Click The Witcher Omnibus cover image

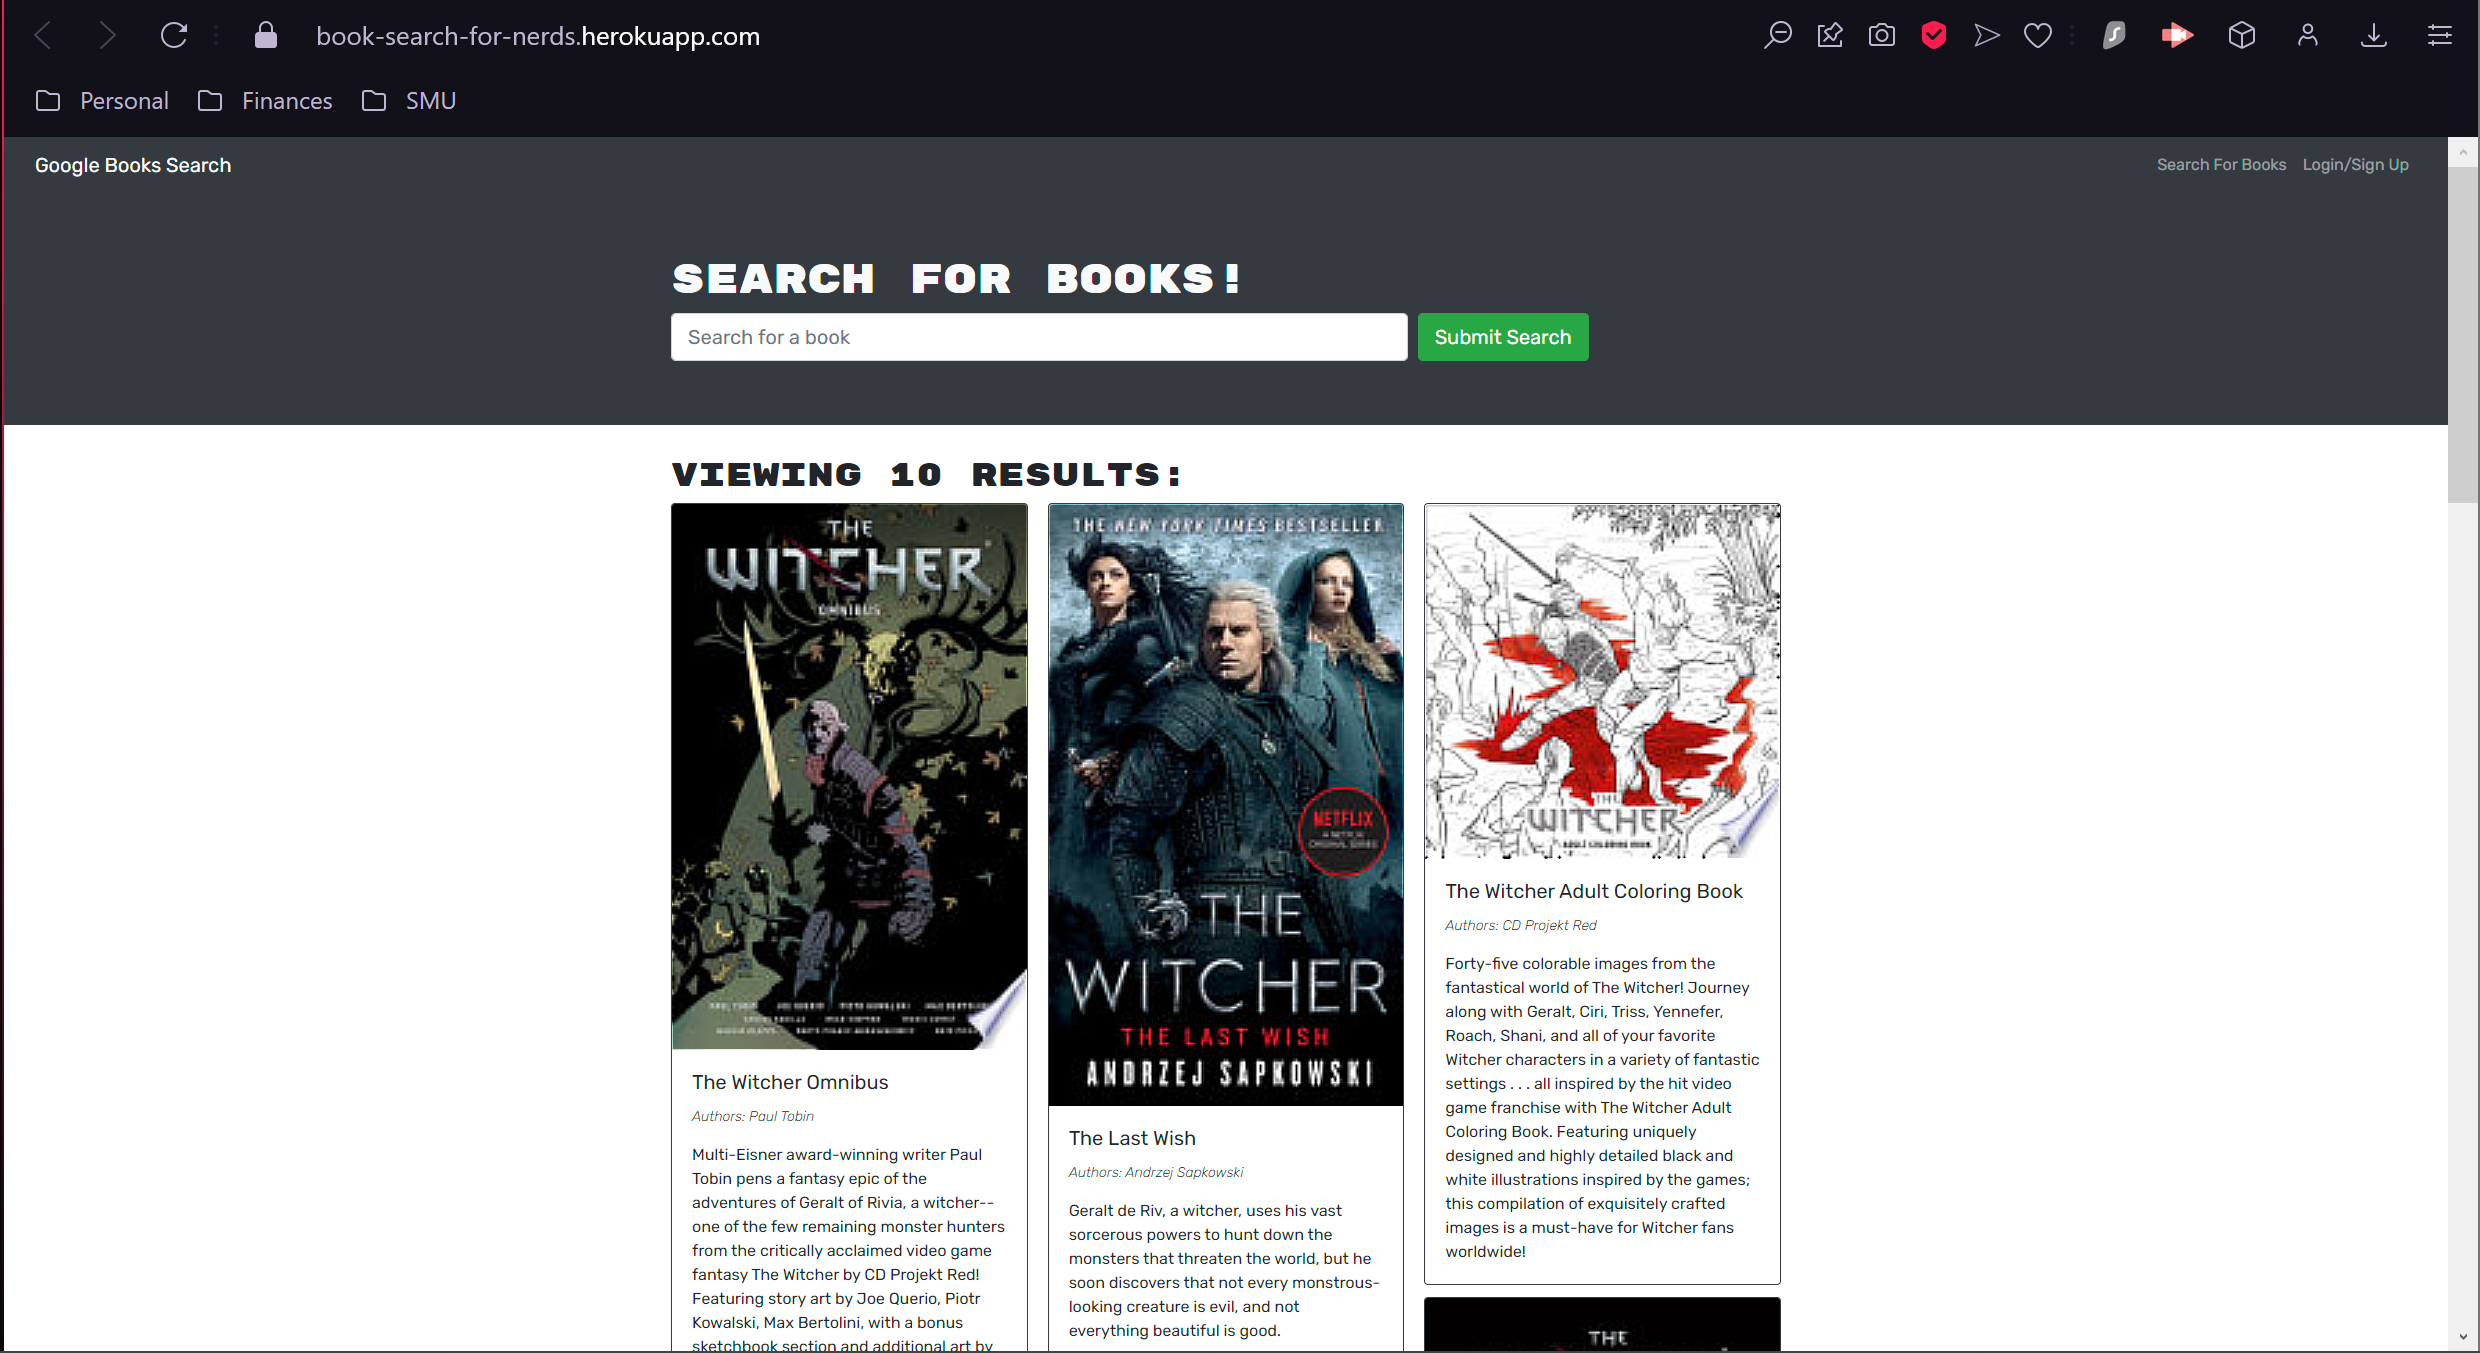pos(849,776)
